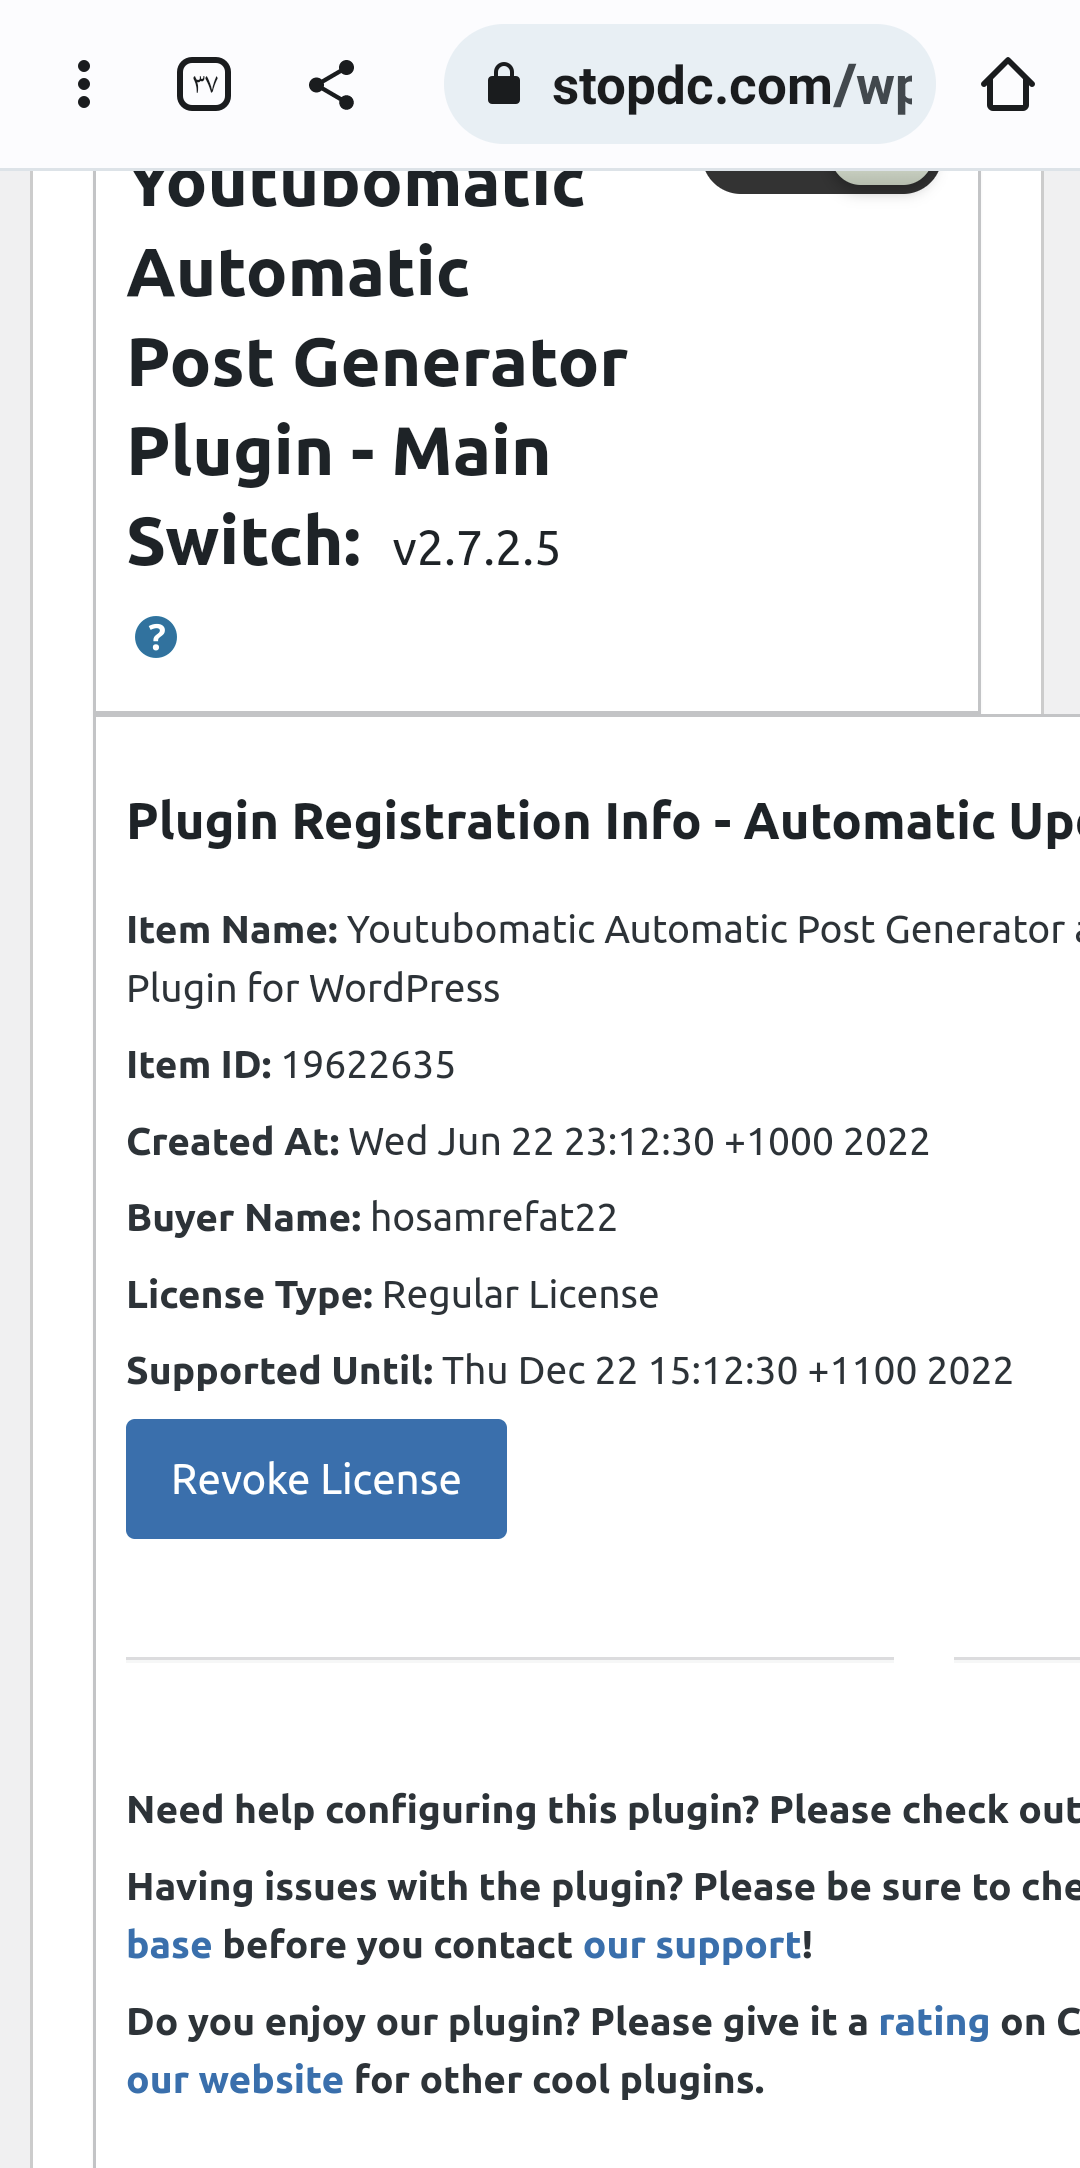Visit the "our website" link
The image size is (1080, 2168).
pyautogui.click(x=235, y=2080)
